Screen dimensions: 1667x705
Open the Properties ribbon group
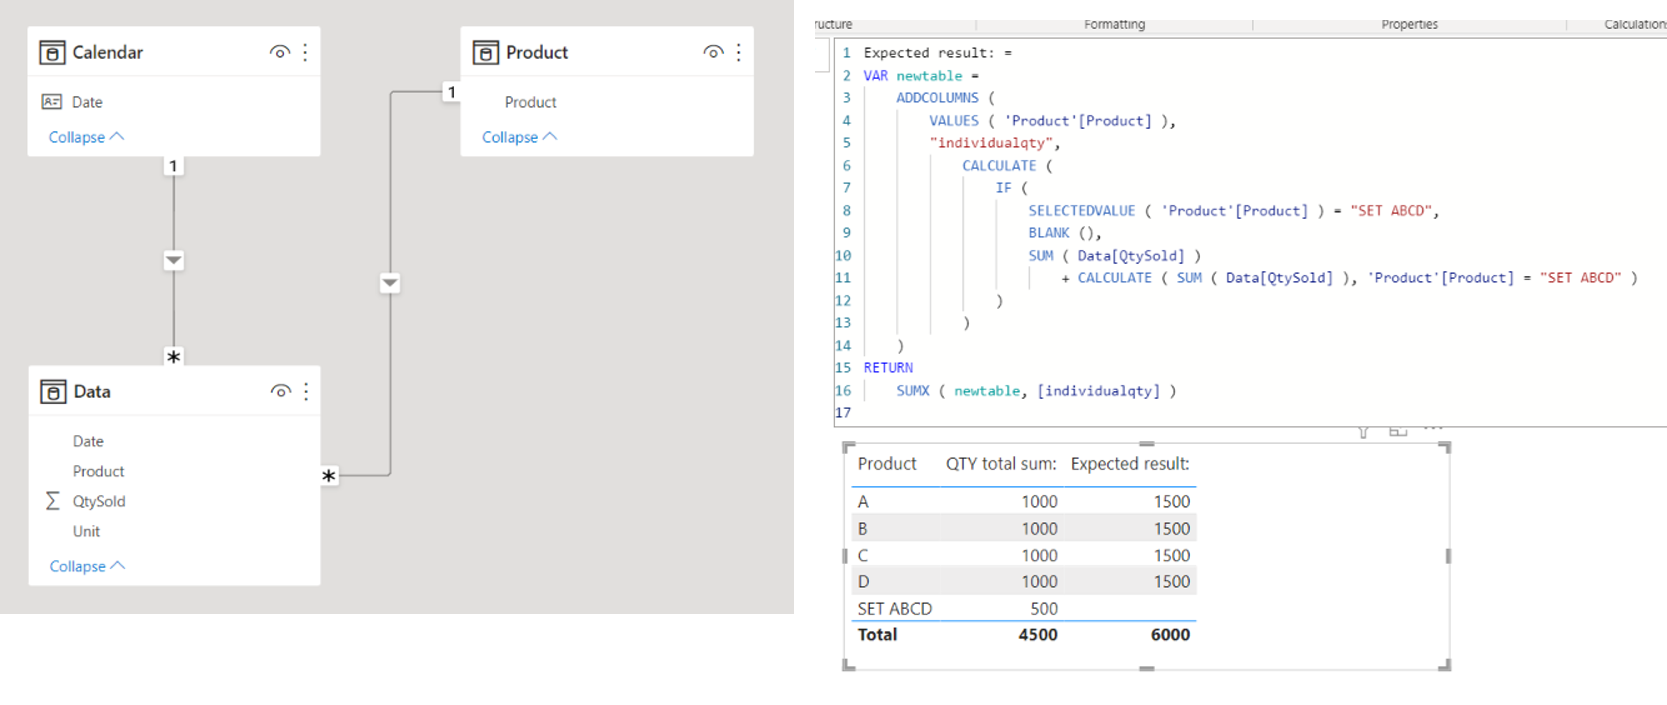(1409, 24)
